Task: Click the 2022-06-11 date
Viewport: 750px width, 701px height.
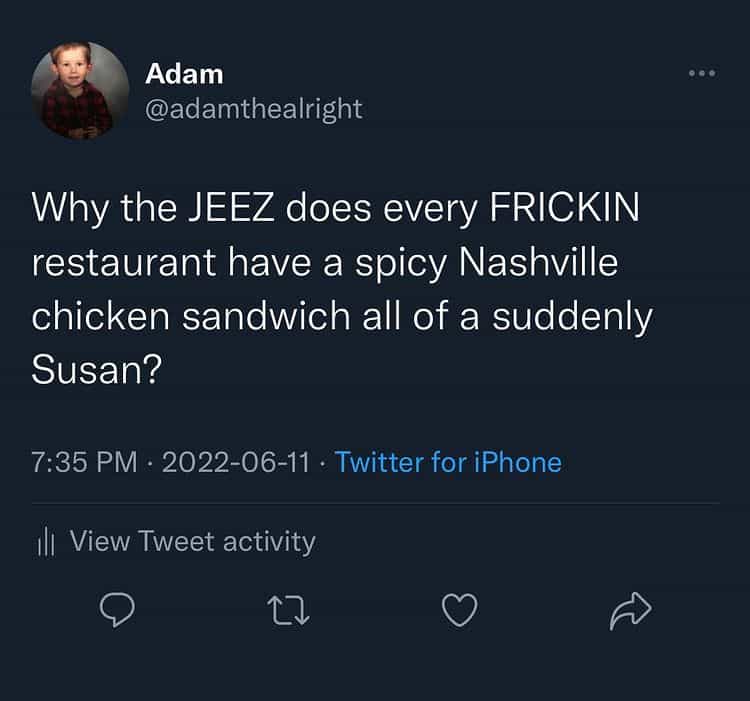Action: pyautogui.click(x=235, y=462)
